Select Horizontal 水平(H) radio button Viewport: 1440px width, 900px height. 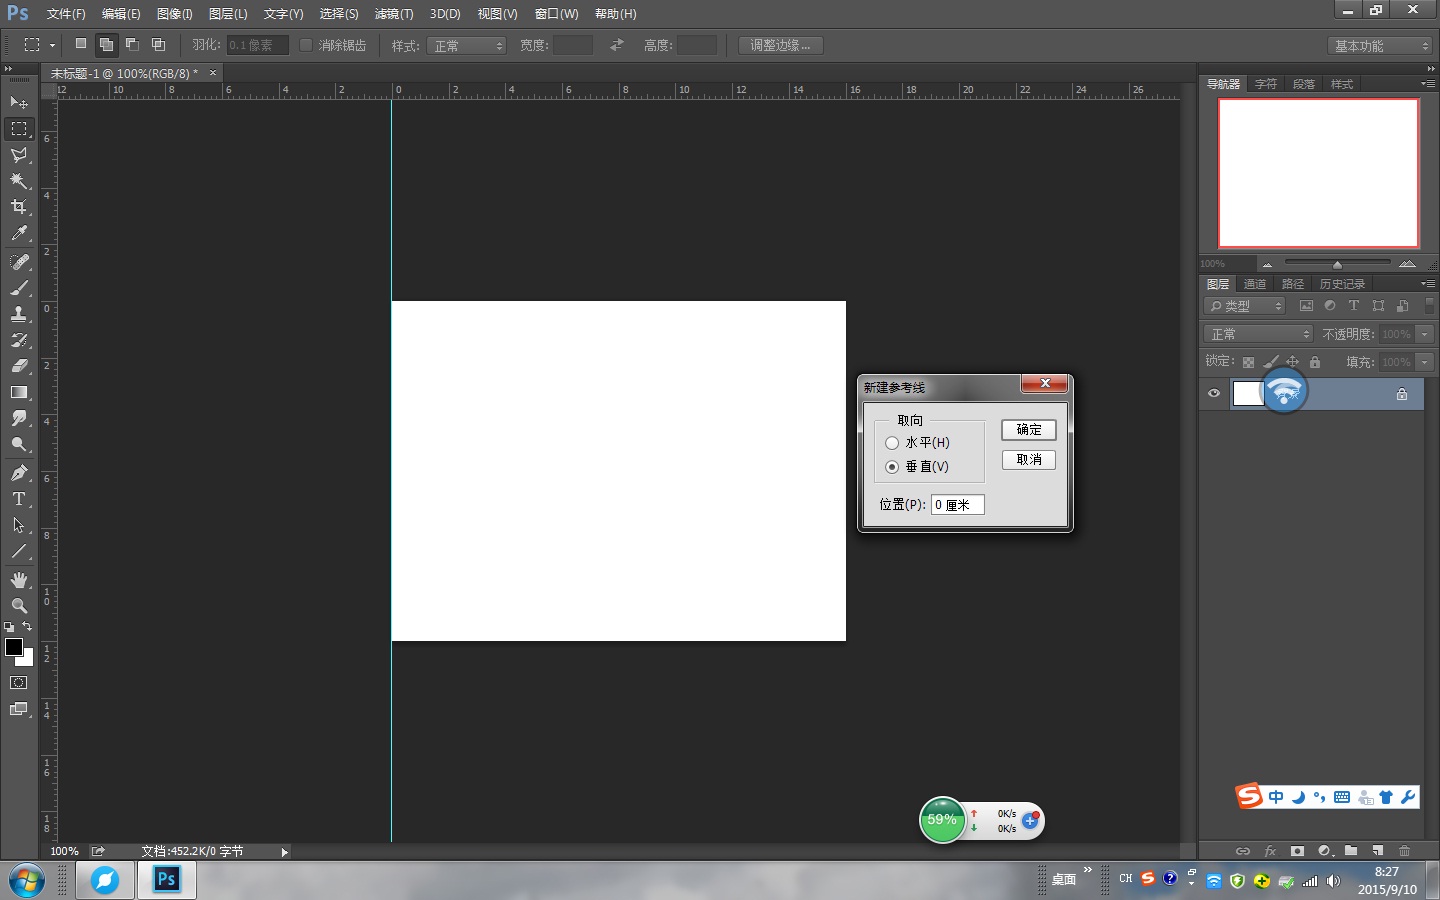(892, 443)
